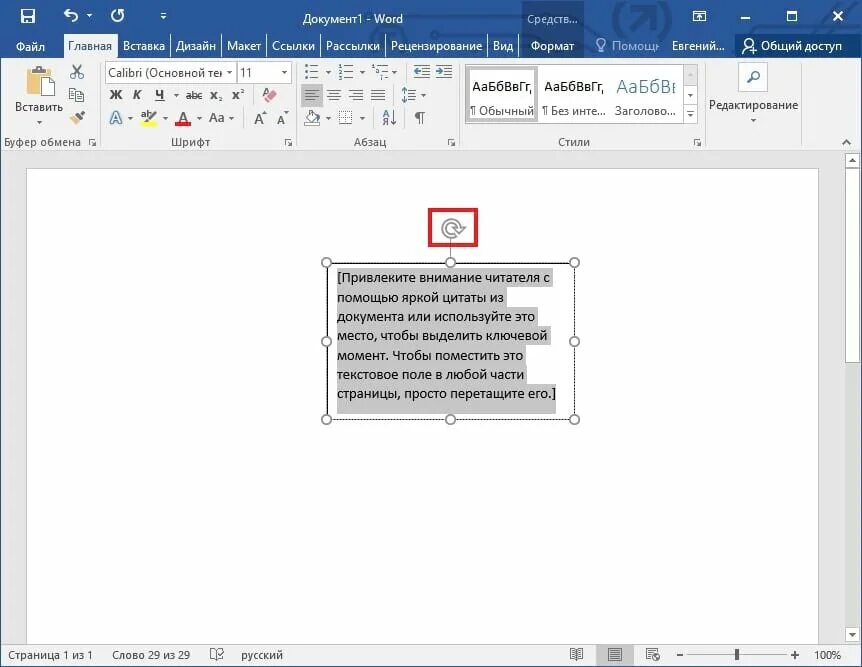The height and width of the screenshot is (667, 862).
Task: Show paragraph marks (¶)
Action: click(x=419, y=118)
